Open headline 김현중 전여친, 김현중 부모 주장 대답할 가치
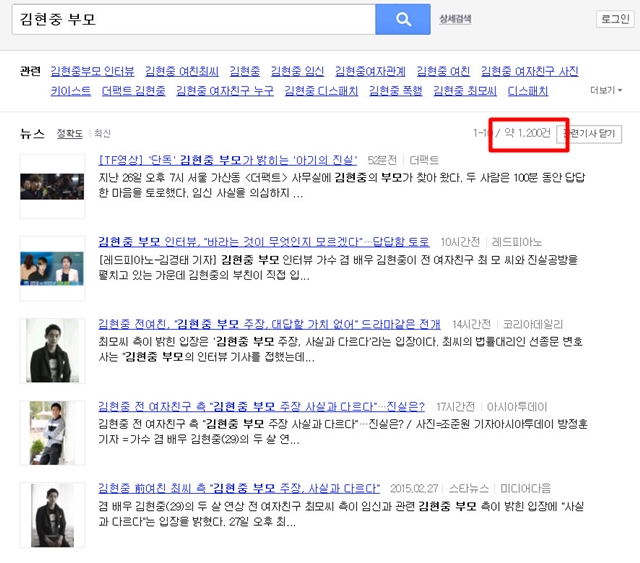Image resolution: width=640 pixels, height=563 pixels. click(x=269, y=324)
